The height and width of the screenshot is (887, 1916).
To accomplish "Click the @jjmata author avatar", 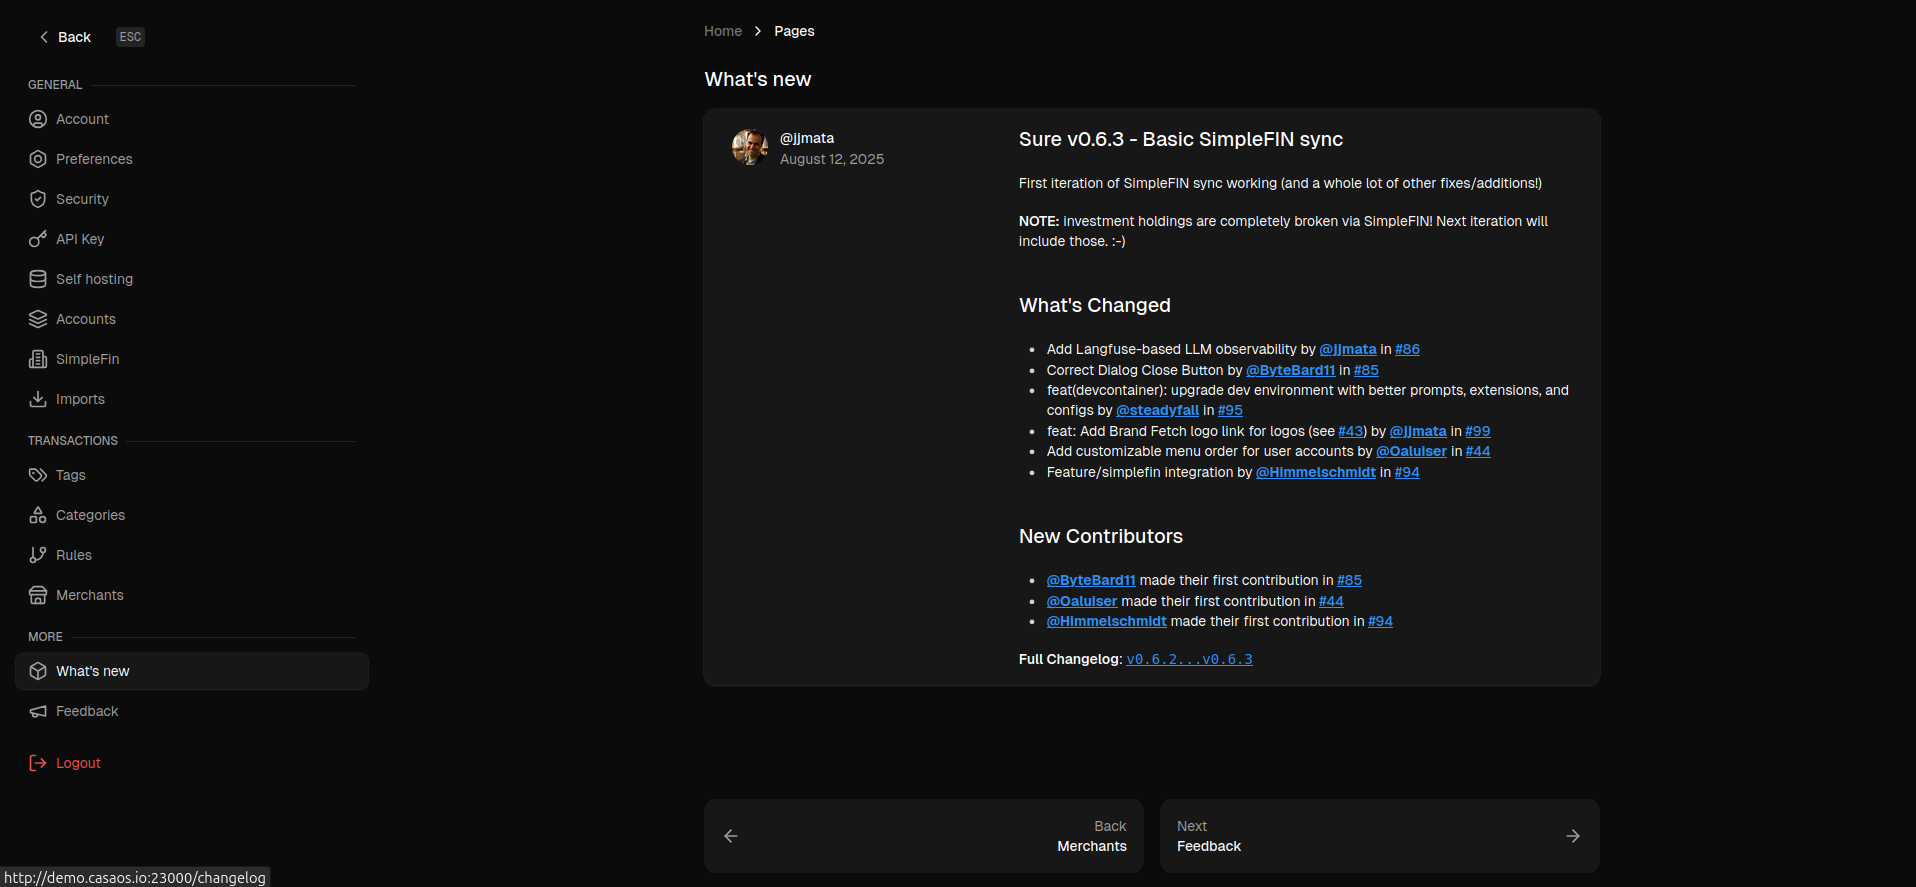I will coord(749,147).
